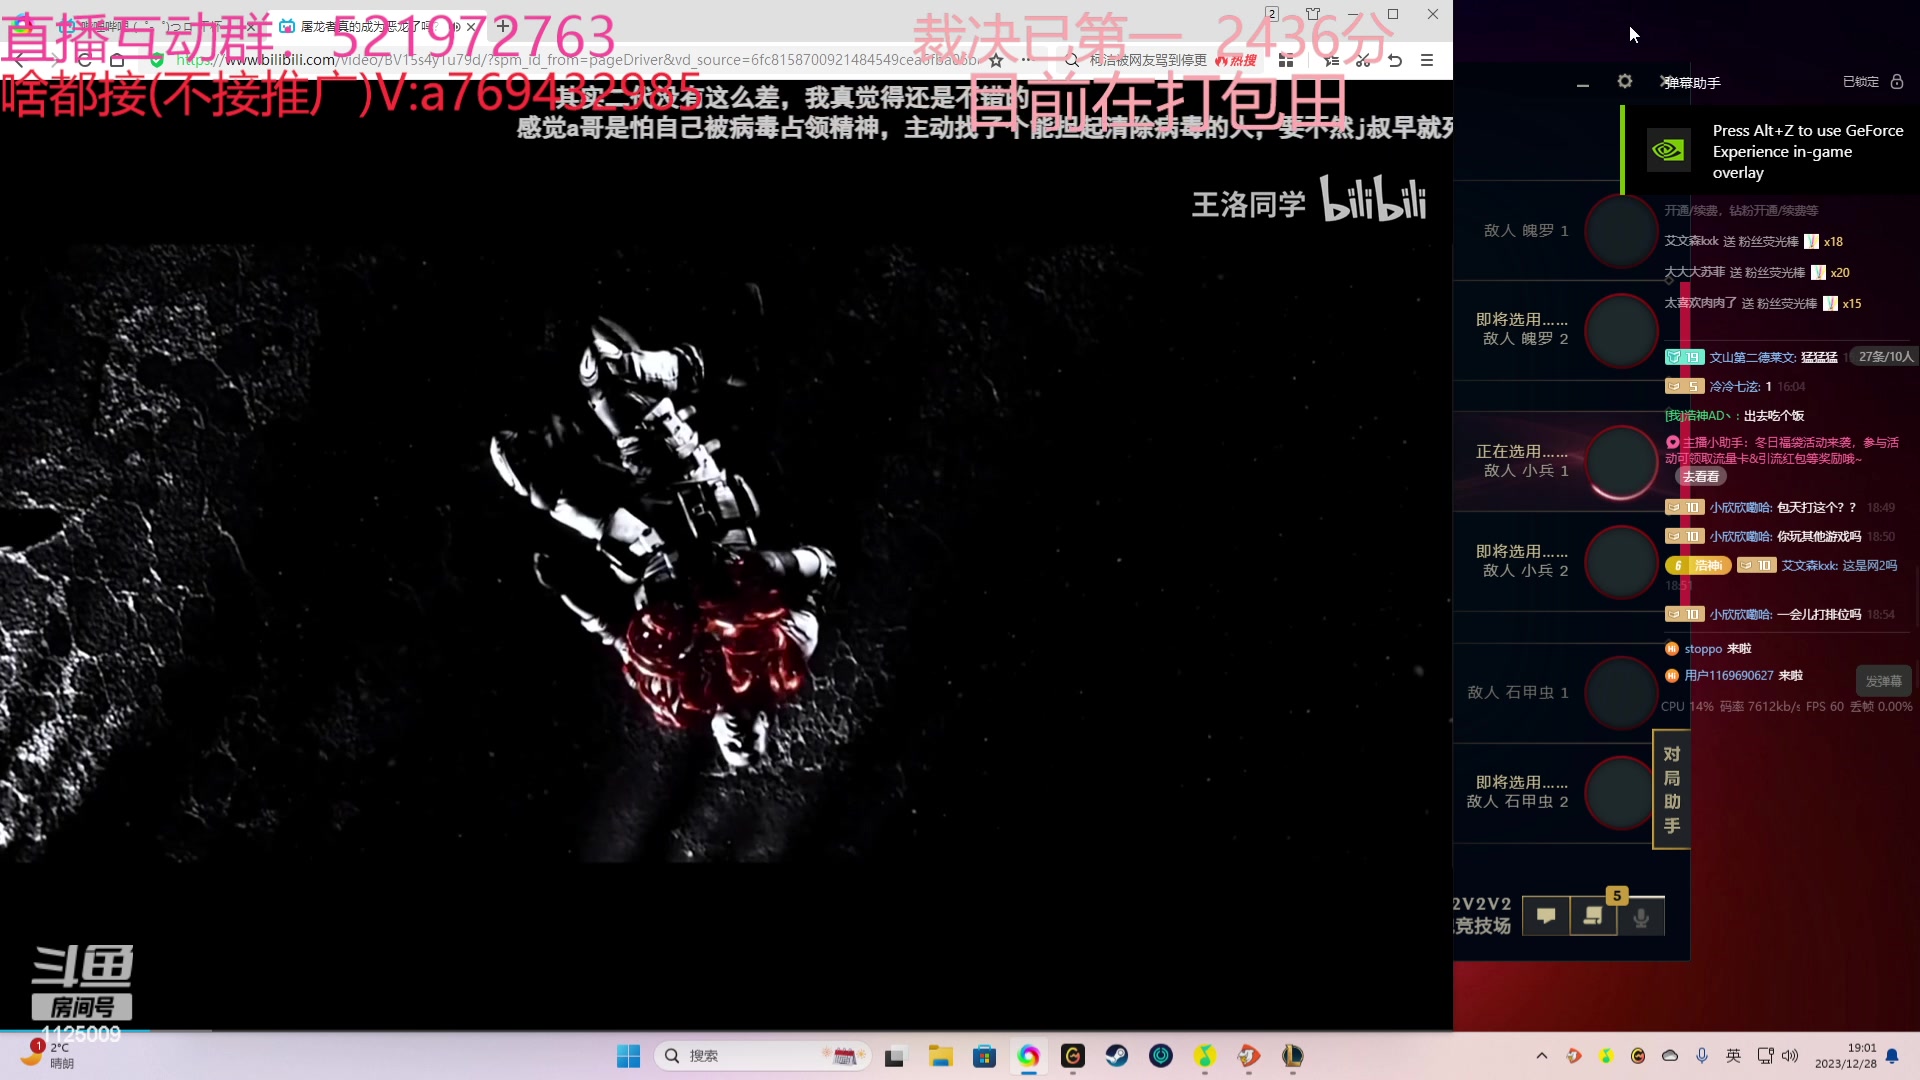Toggle the microphone in the game lobby

coord(1641,916)
